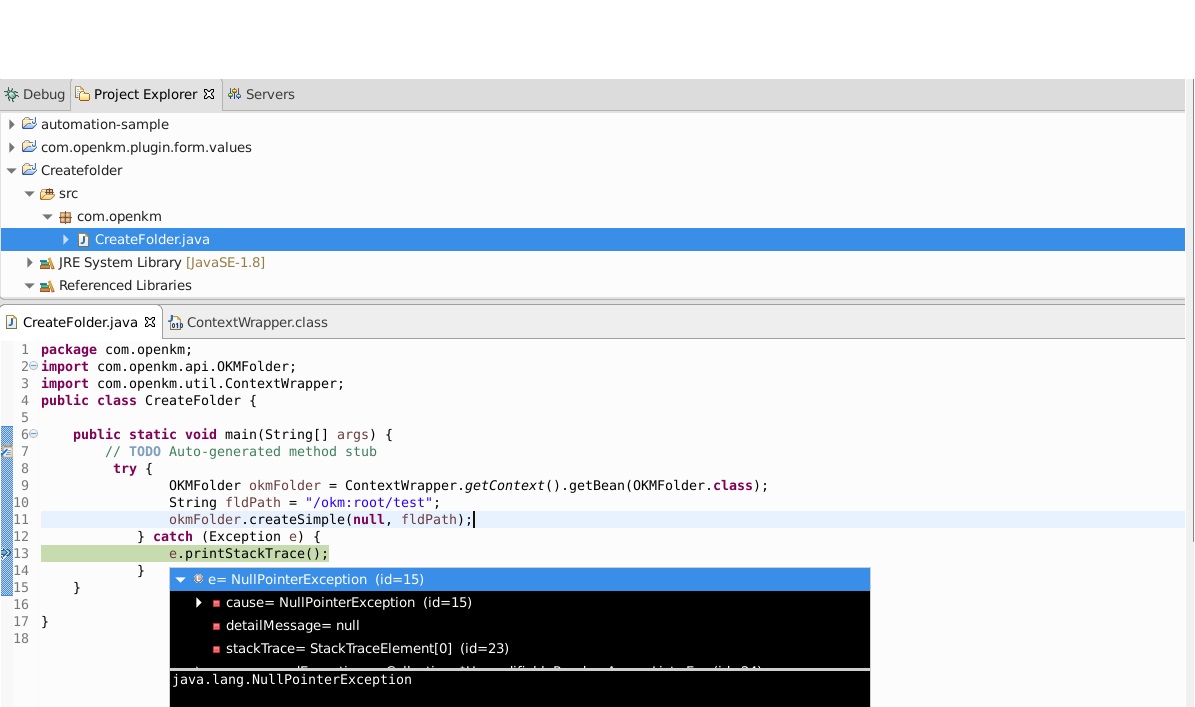1195x707 pixels.
Task: Click the task marker on line 7
Action: (6, 451)
